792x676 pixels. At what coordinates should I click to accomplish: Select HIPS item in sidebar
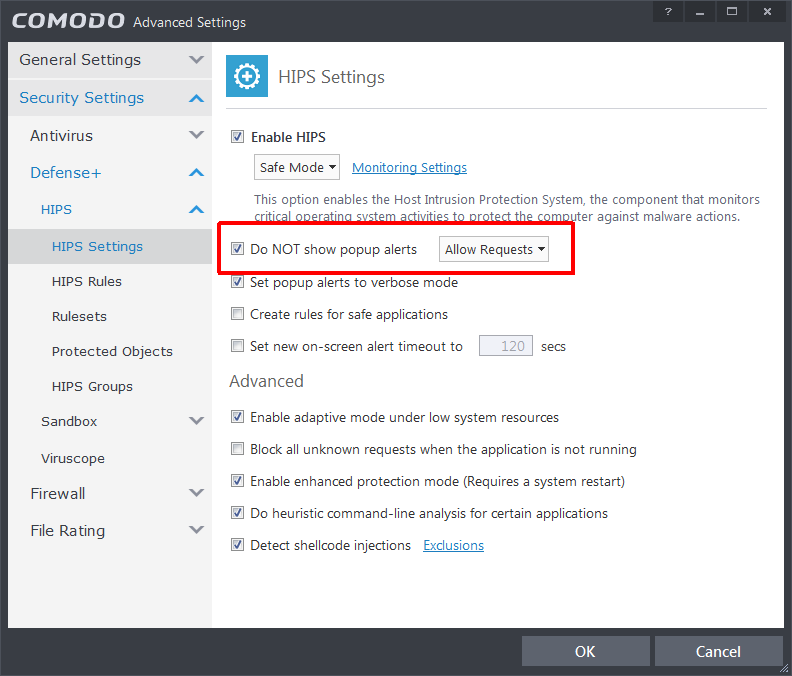(56, 210)
